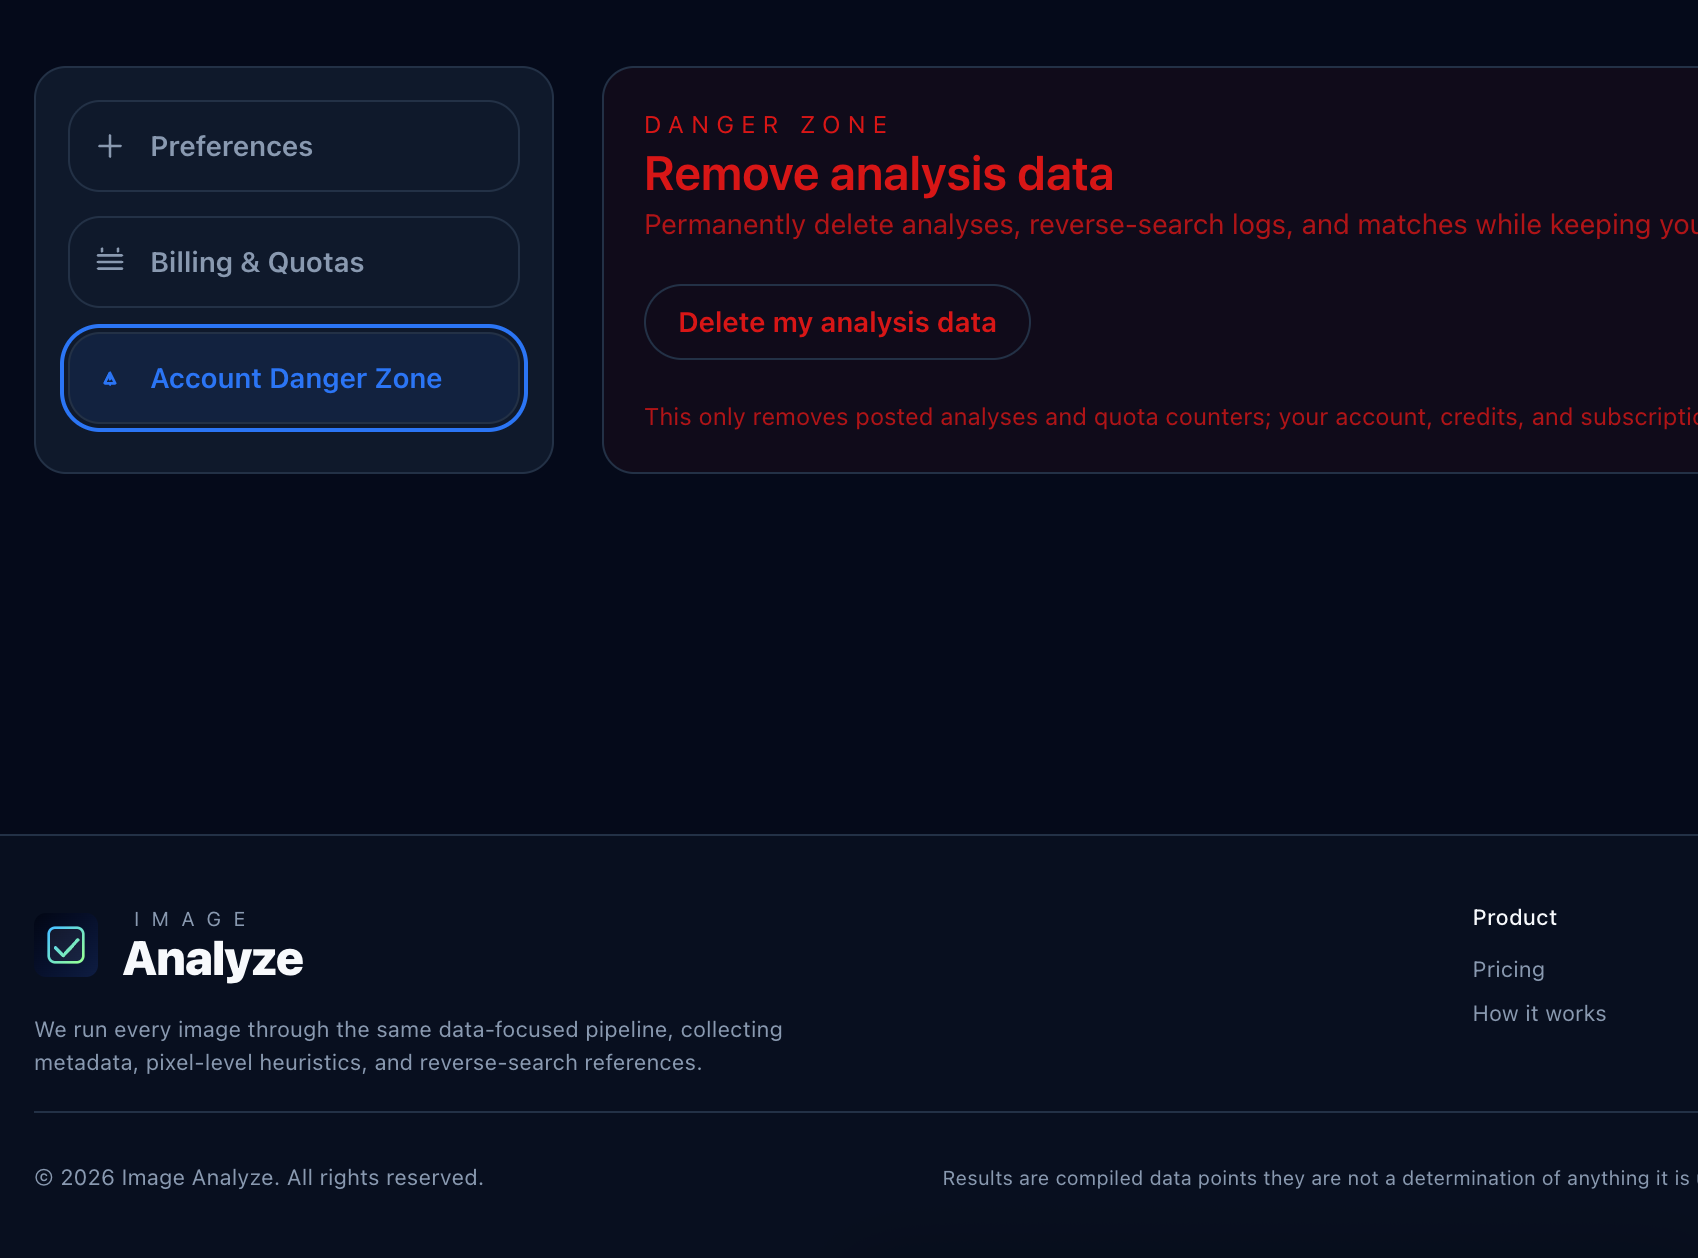Screen dimensions: 1698x1258
Task: Click the red DANGER ZONE label
Action: (x=766, y=124)
